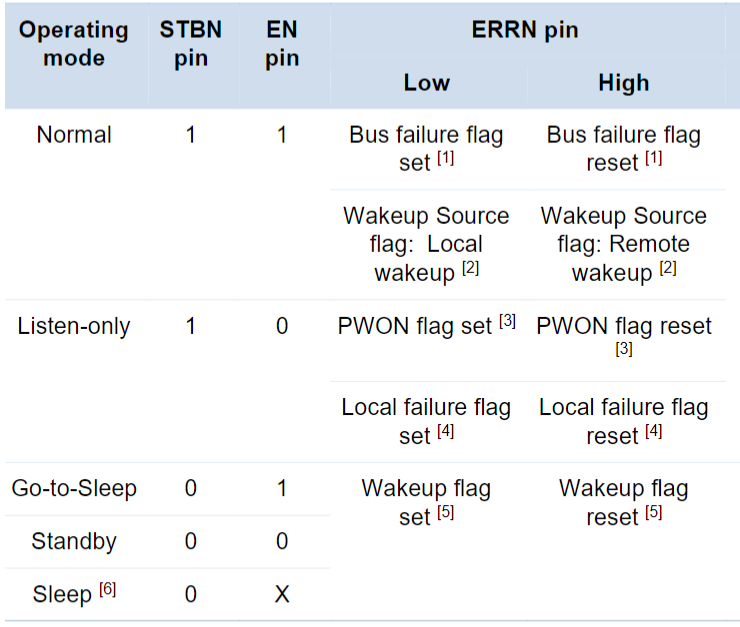Click the Low sub-header cell
The height and width of the screenshot is (627, 740).
click(x=427, y=83)
